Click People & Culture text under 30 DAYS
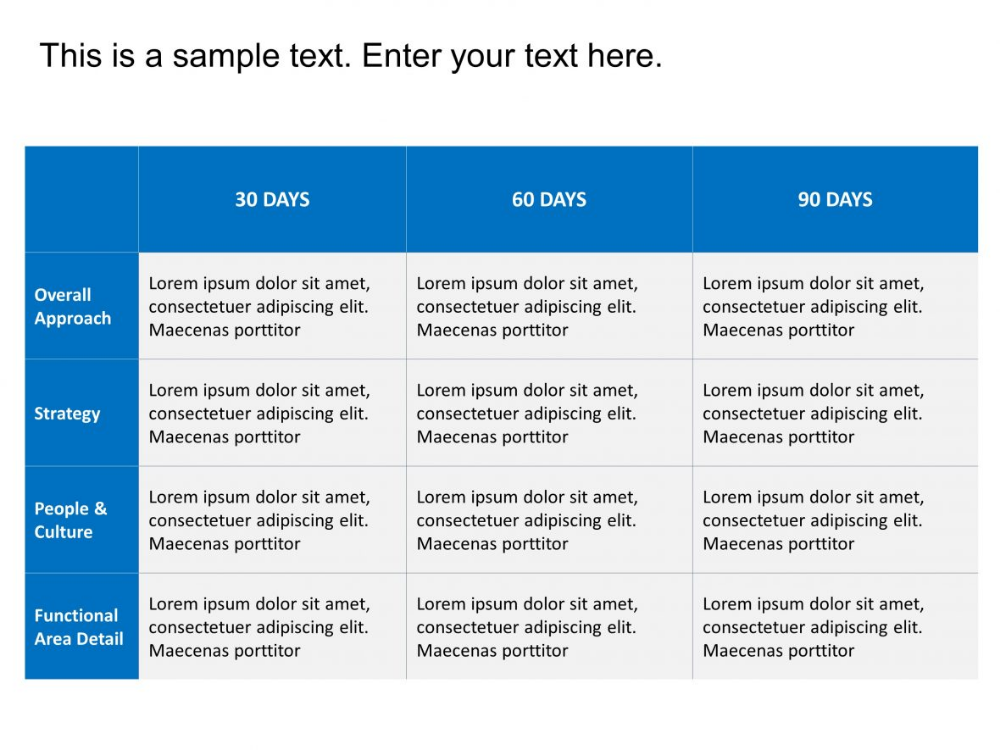The image size is (1000, 750). pos(260,520)
